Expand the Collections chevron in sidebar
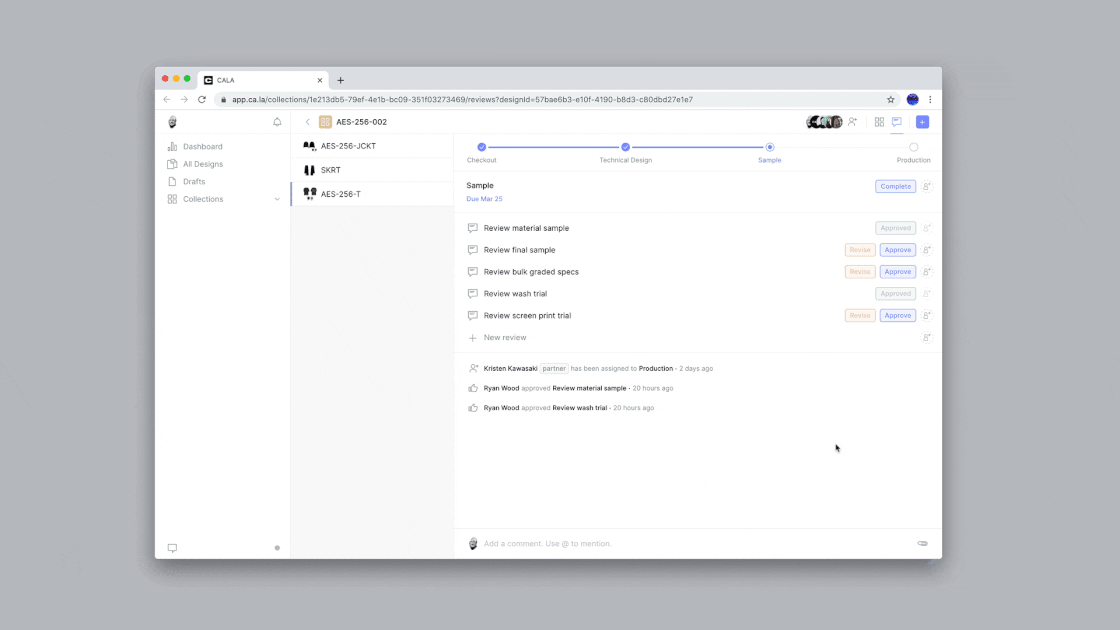The width and height of the screenshot is (1120, 630). point(277,199)
